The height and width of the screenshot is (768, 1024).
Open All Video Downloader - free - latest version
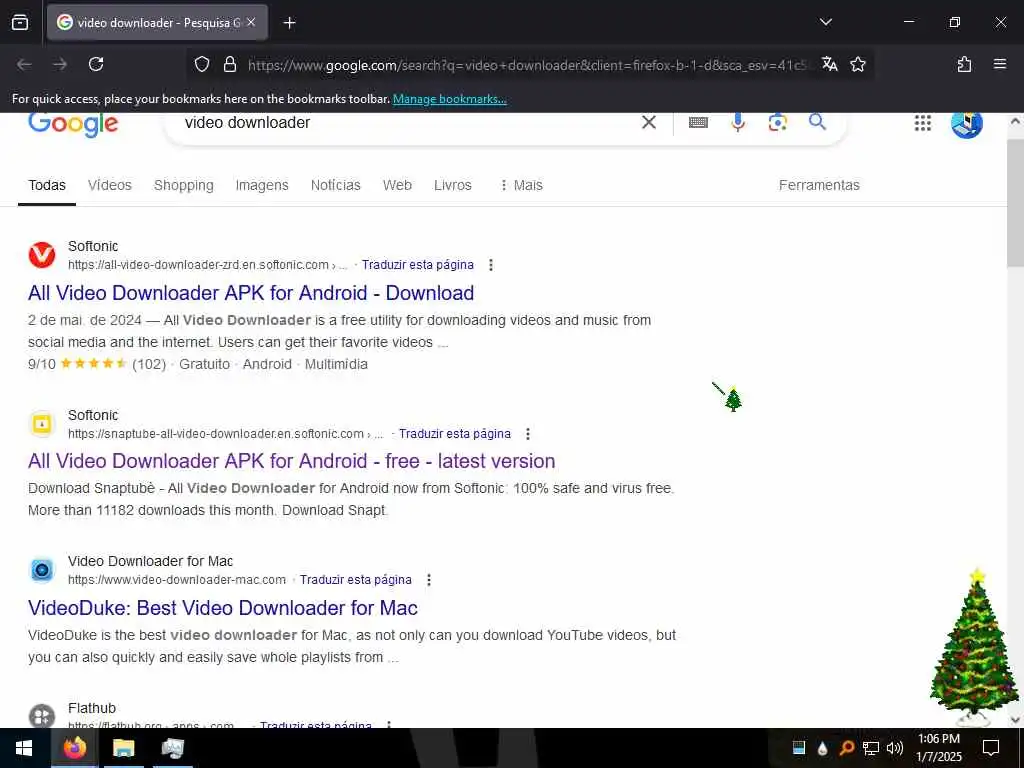(x=291, y=460)
